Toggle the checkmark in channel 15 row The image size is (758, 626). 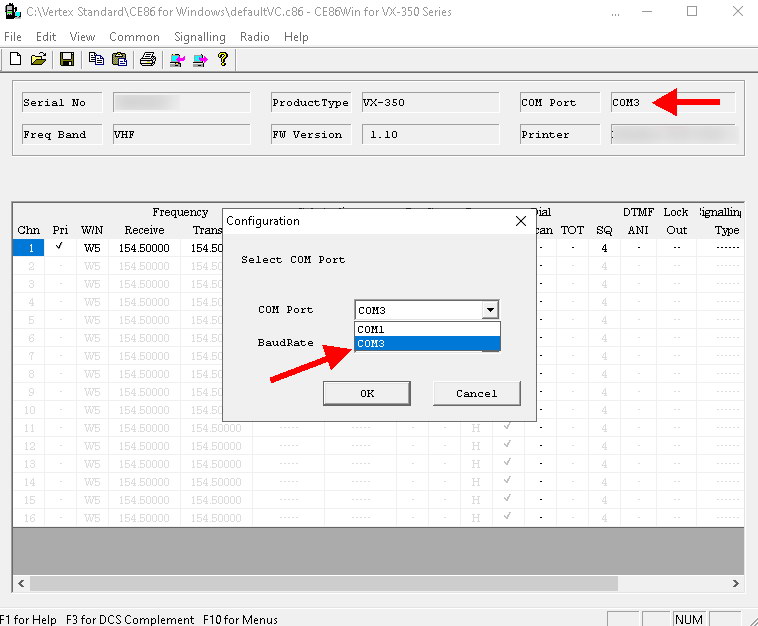click(x=507, y=498)
